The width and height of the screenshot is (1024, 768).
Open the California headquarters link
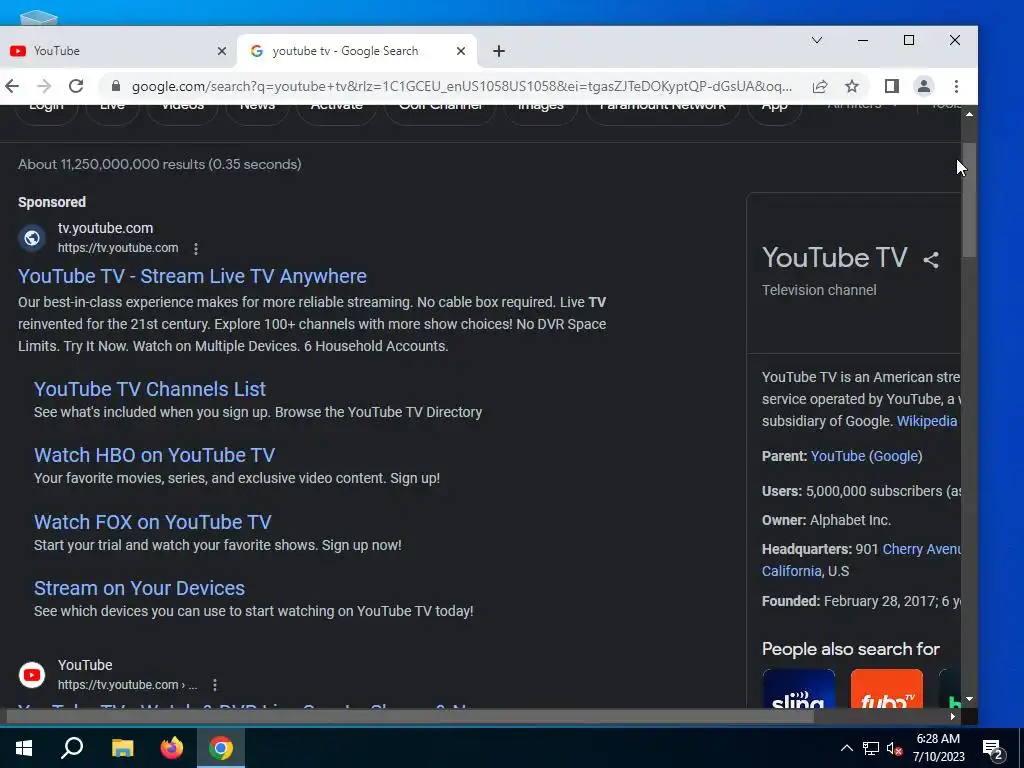click(792, 571)
